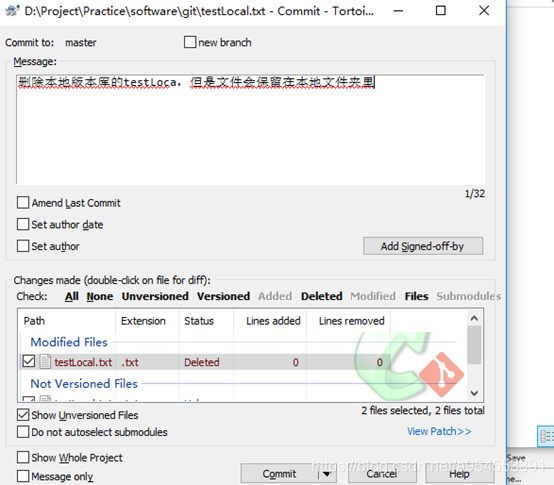554x485 pixels.
Task: Click the .txt extension cell
Action: 130,362
